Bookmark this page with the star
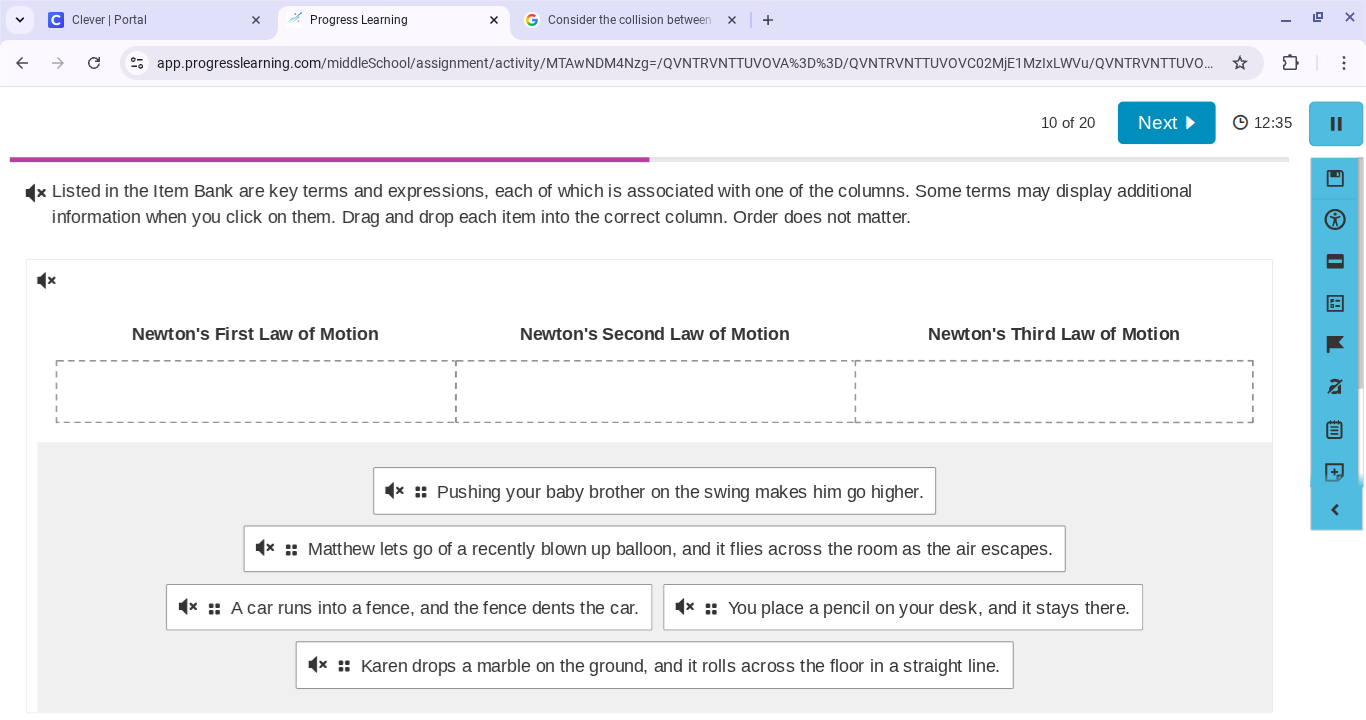Viewport: 1366px width, 720px height. (1240, 63)
